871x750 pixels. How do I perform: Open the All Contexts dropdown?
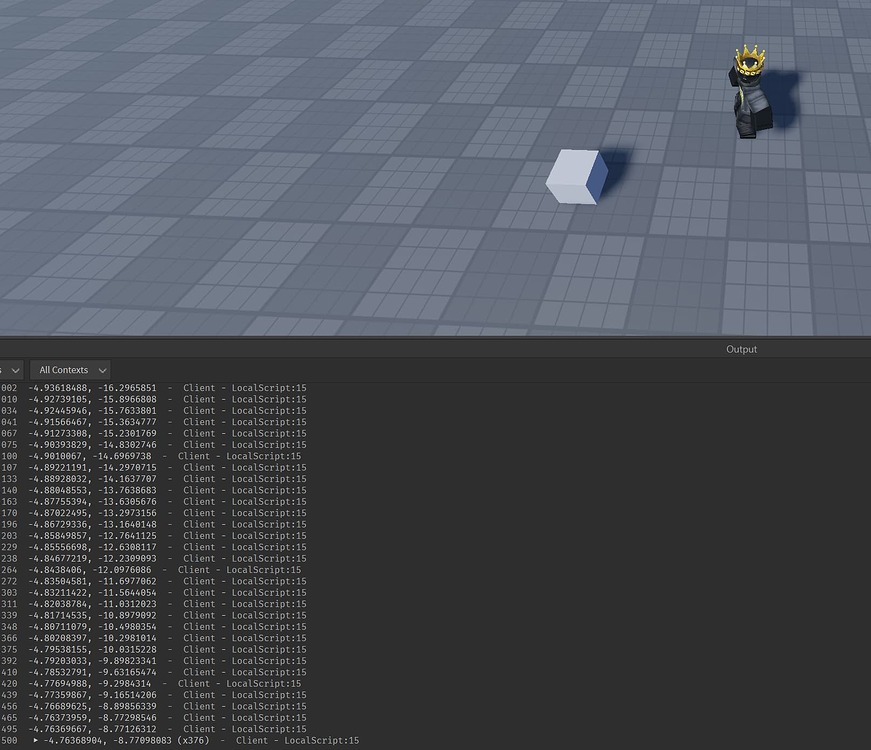click(x=70, y=369)
